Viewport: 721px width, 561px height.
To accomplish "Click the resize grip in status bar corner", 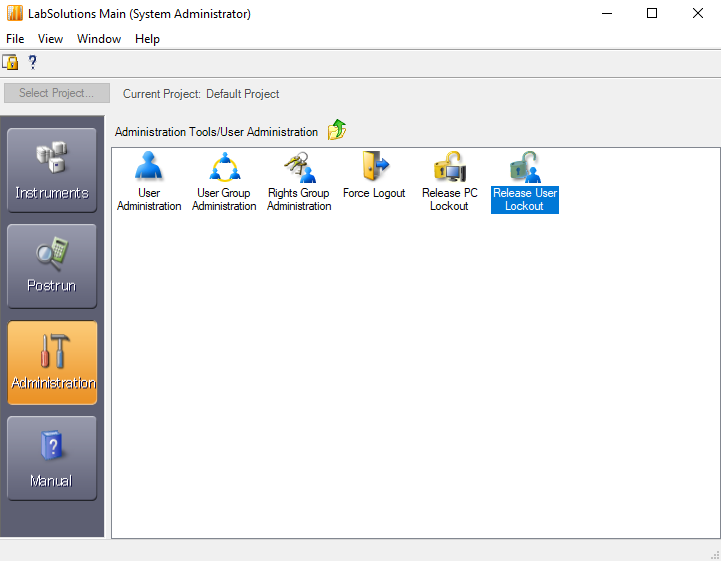I will [715, 555].
